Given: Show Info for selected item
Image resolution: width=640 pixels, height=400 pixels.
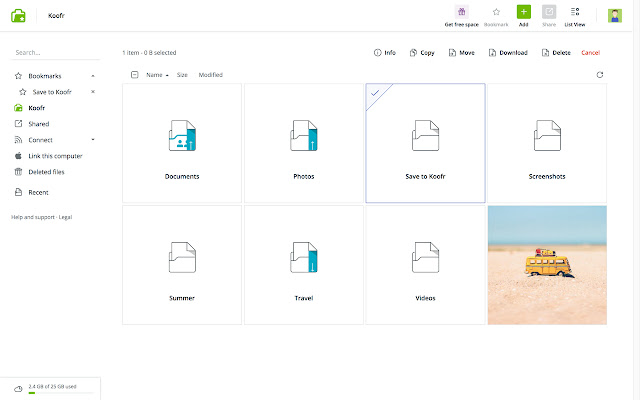Looking at the screenshot, I should coord(385,53).
